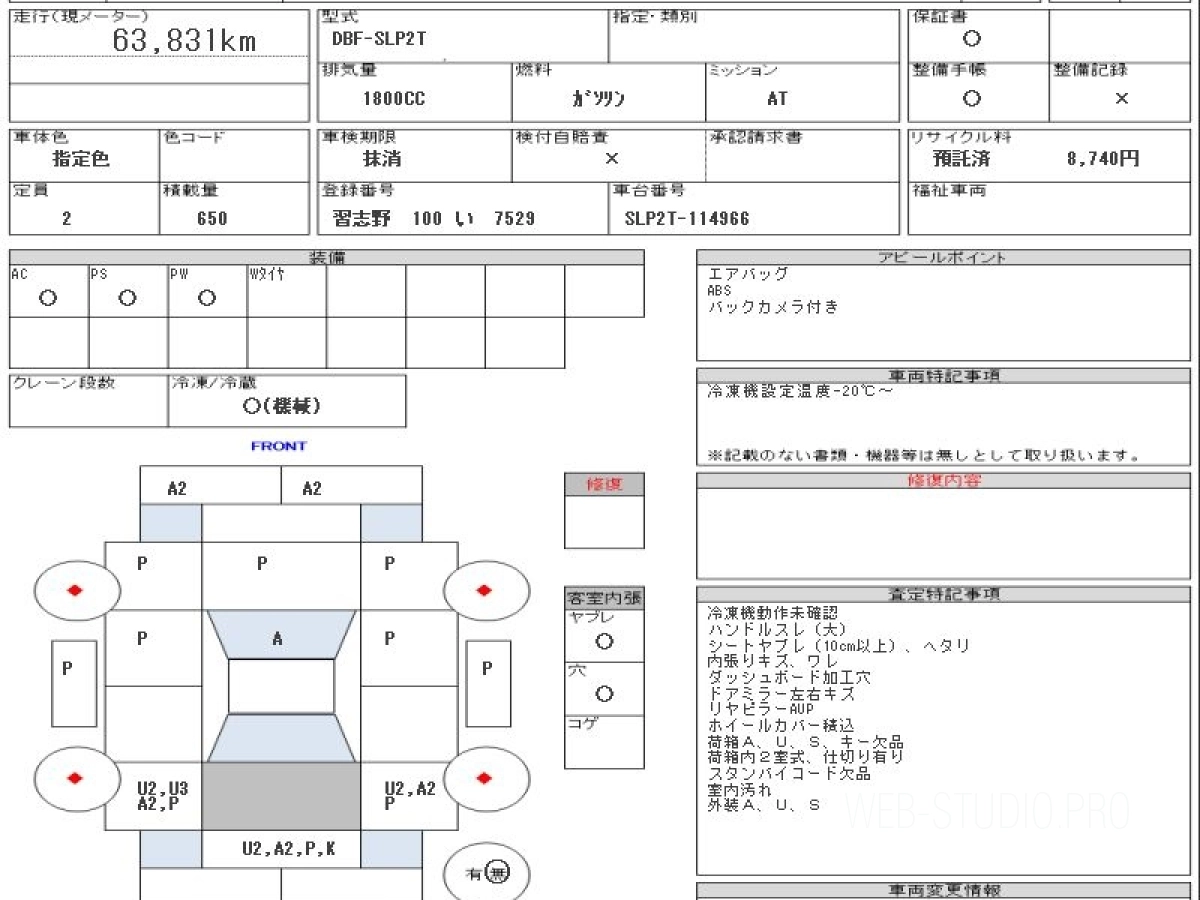
Task: Click the front-right wheel red diamond marker
Action: point(484,590)
